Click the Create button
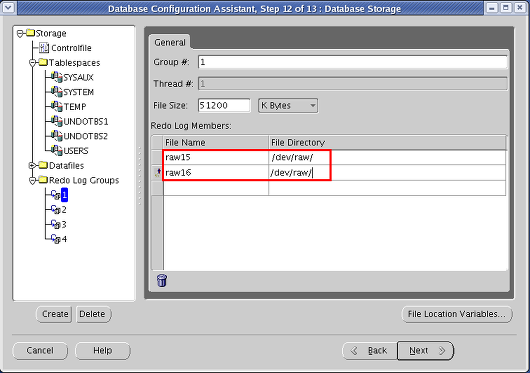The height and width of the screenshot is (373, 530). pos(54,314)
